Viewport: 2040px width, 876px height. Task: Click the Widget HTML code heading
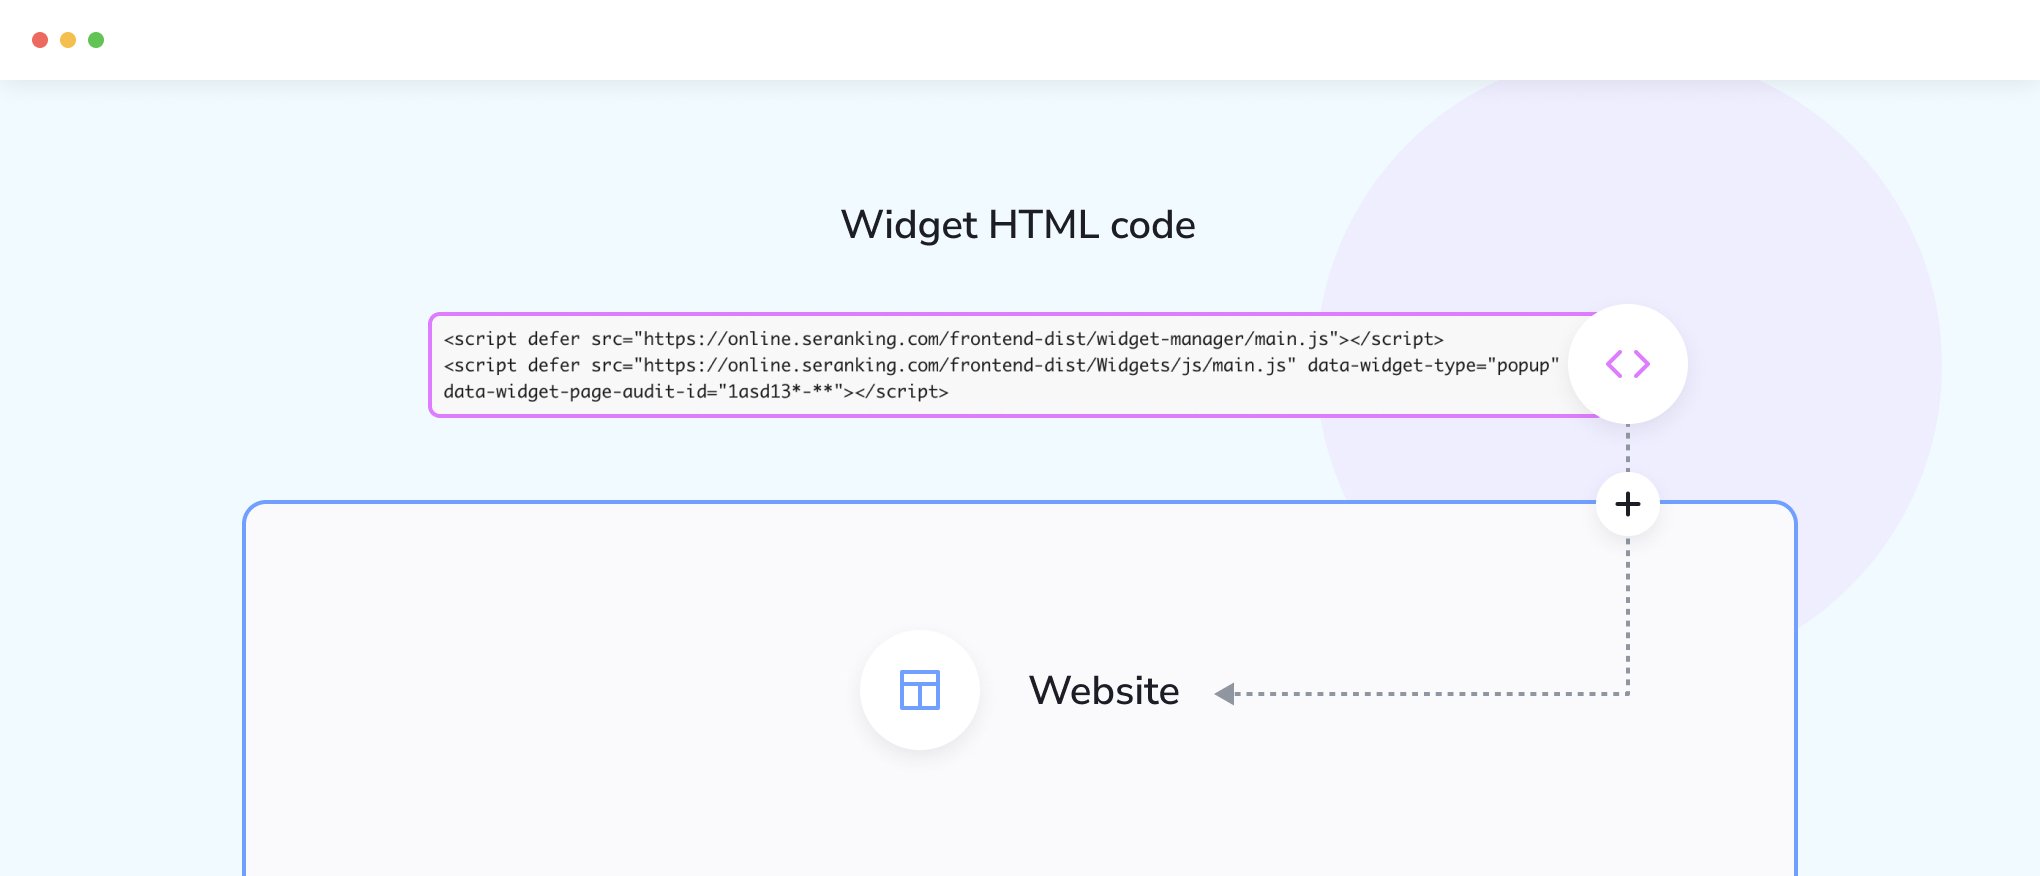click(1018, 225)
